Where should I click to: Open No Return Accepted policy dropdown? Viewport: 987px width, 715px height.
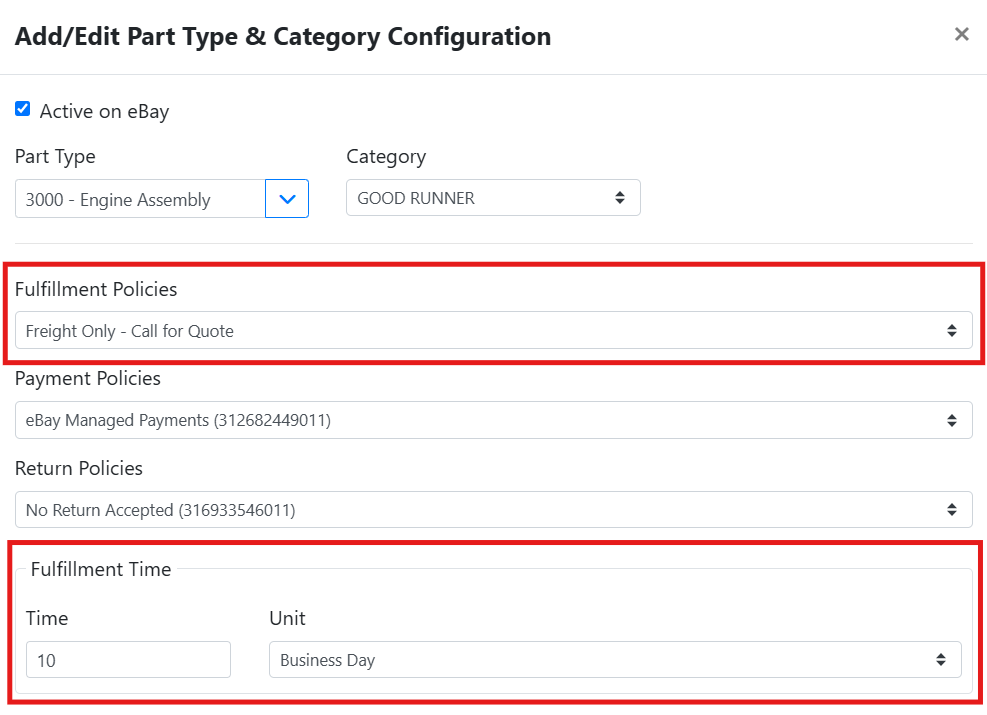click(x=494, y=510)
